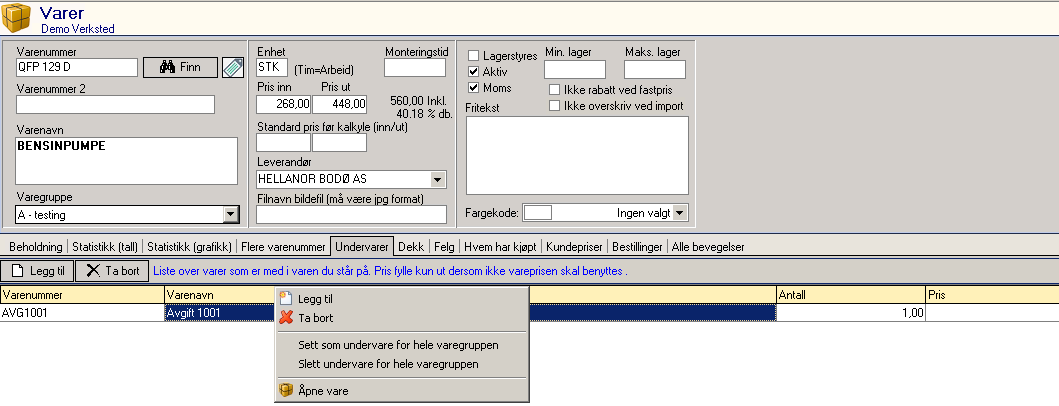Click the Fritekst text area

pyautogui.click(x=577, y=155)
